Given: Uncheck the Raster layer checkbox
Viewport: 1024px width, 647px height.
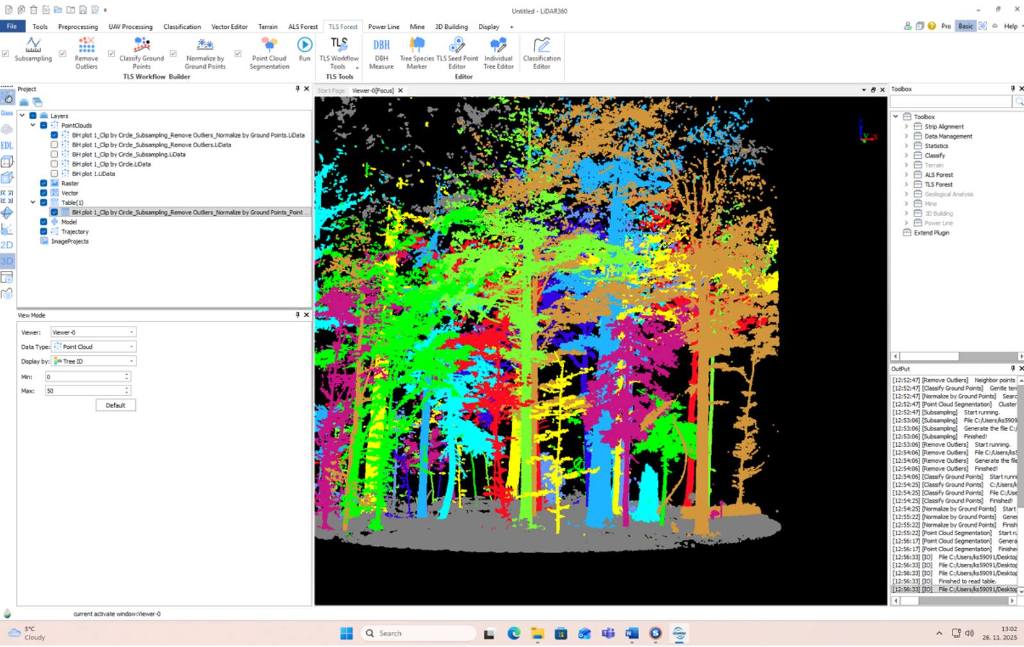Looking at the screenshot, I should 44,184.
